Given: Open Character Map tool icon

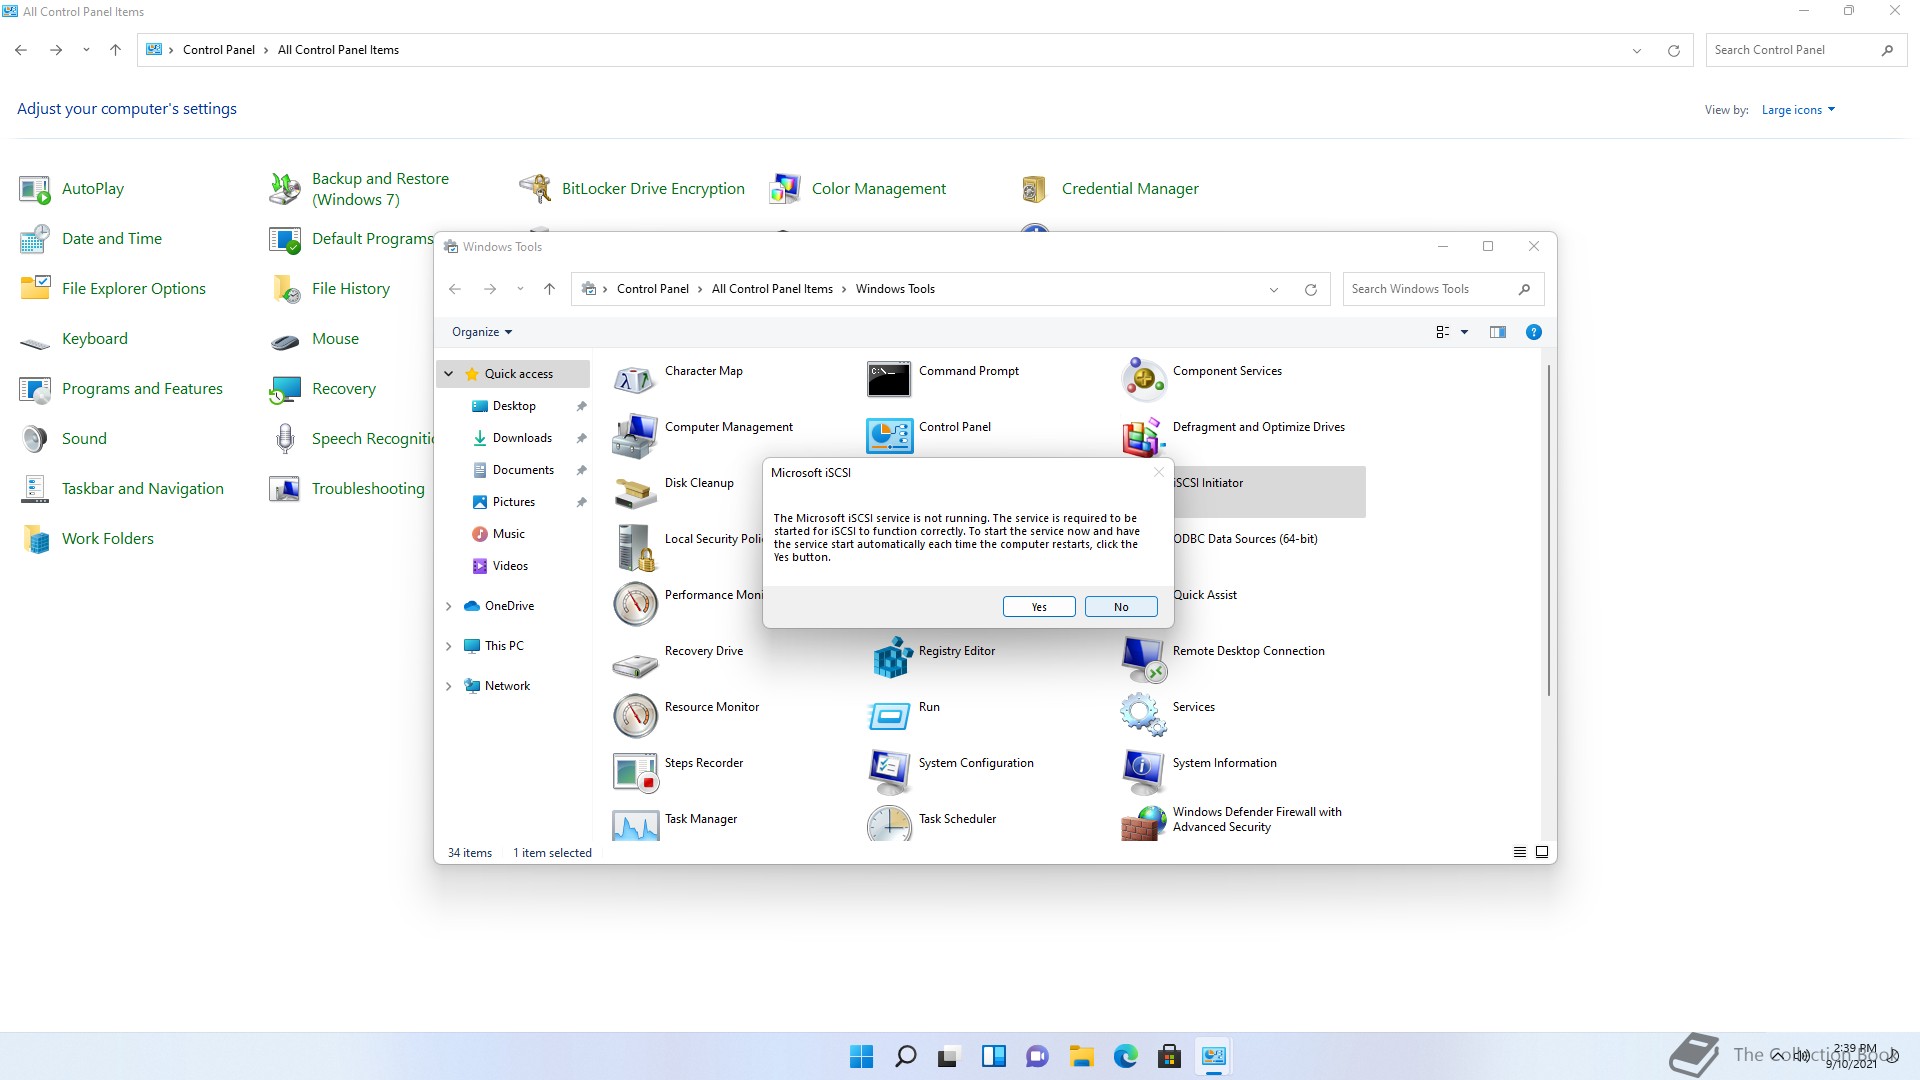Looking at the screenshot, I should (x=635, y=380).
